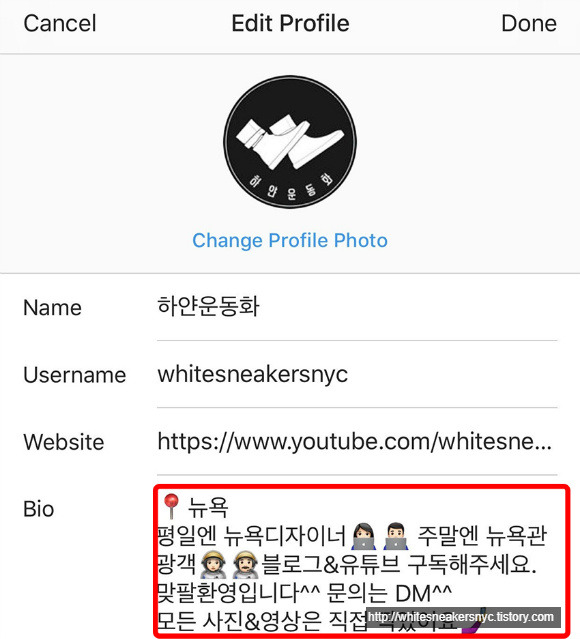This screenshot has height=639, width=580.
Task: Tap the Name label
Action: point(53,308)
